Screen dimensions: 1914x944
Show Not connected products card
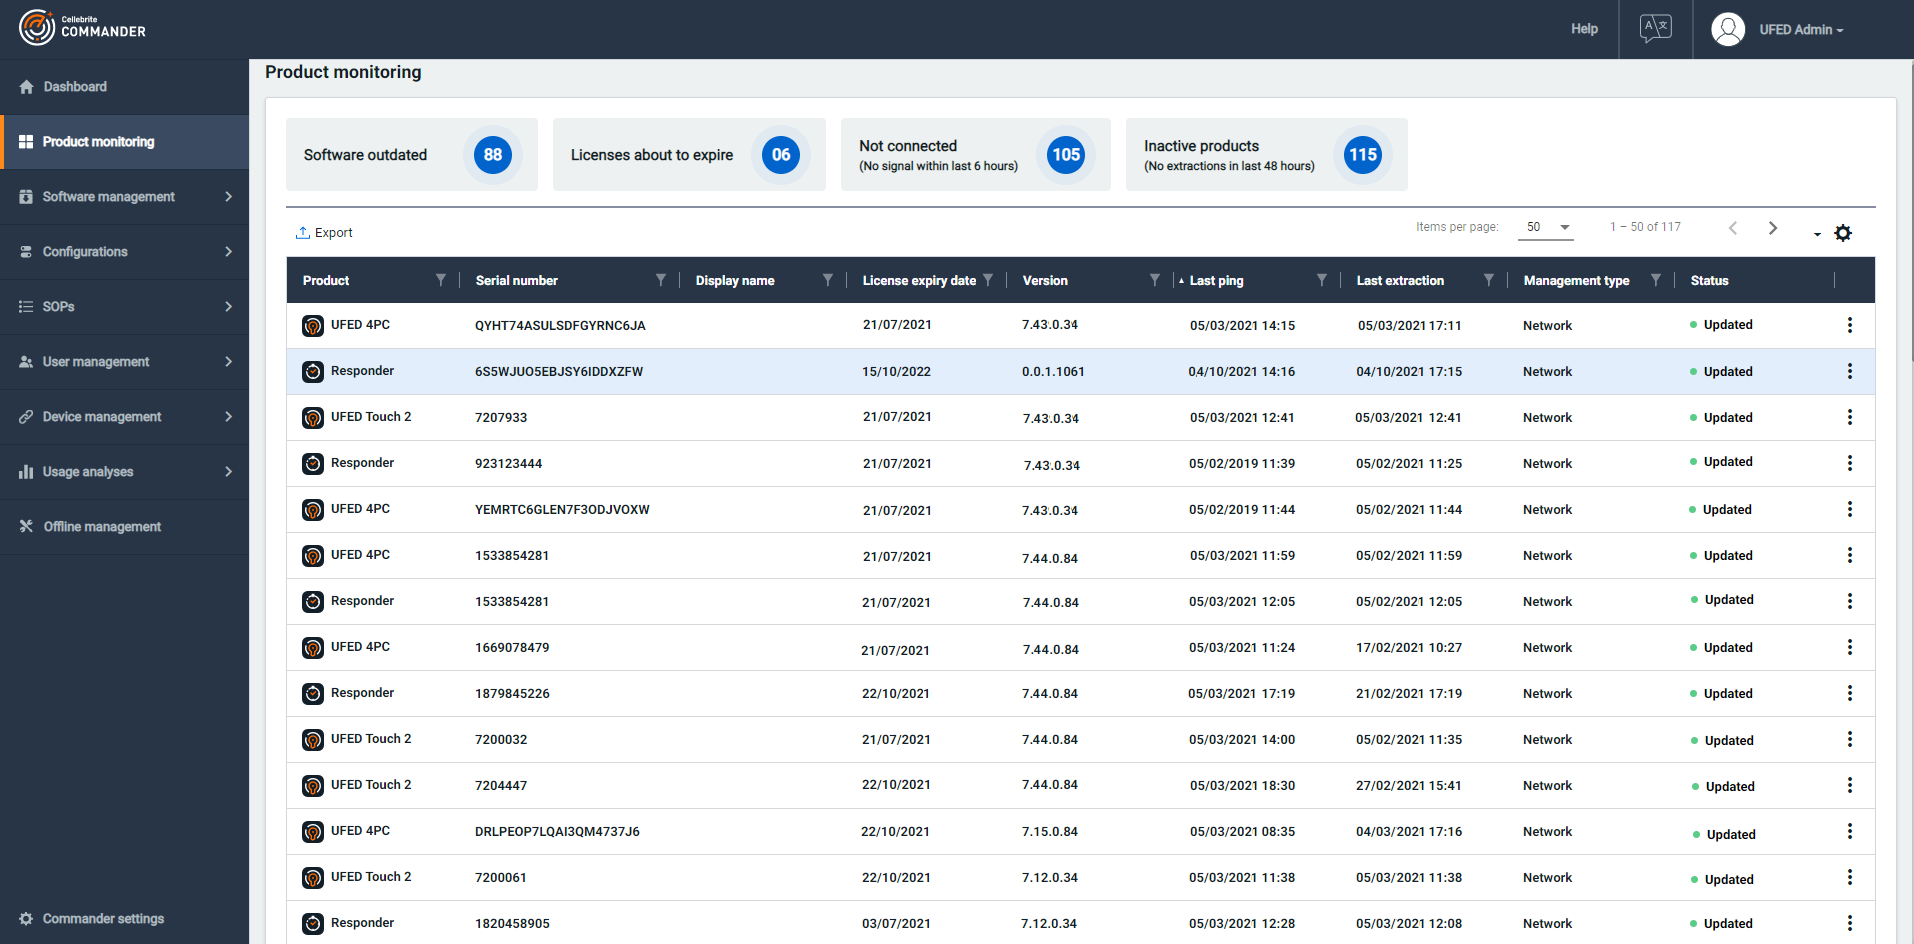pyautogui.click(x=976, y=154)
